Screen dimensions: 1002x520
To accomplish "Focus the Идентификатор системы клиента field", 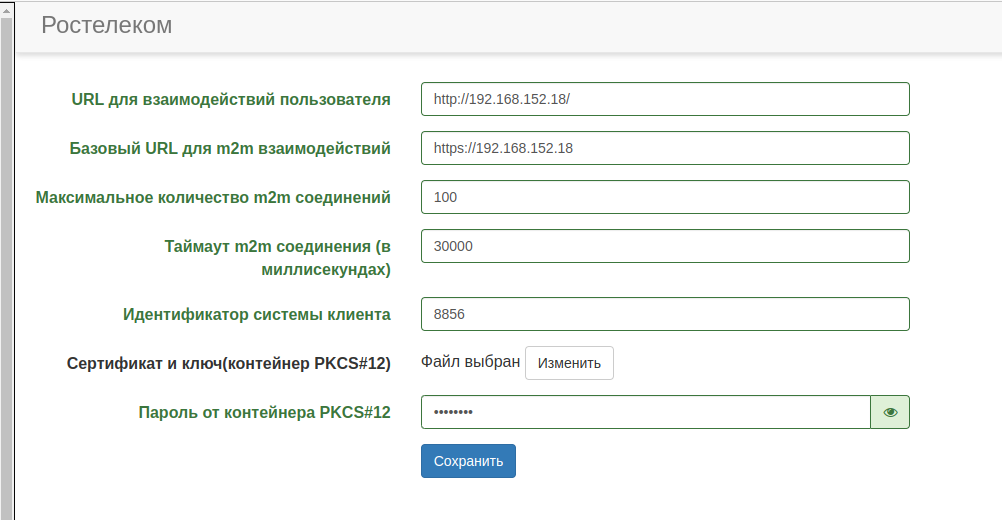I will click(x=665, y=314).
